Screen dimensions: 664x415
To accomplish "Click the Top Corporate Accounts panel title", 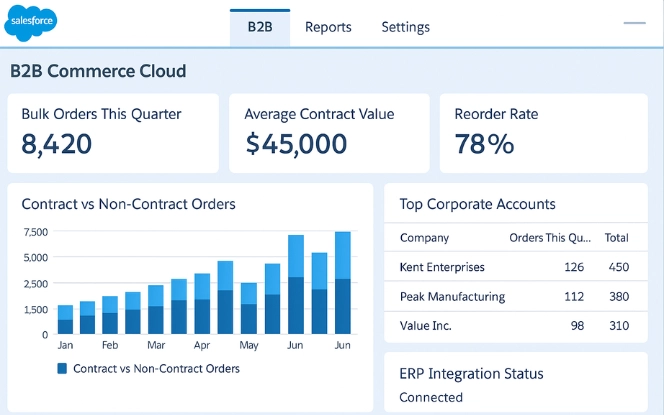I will [x=477, y=204].
